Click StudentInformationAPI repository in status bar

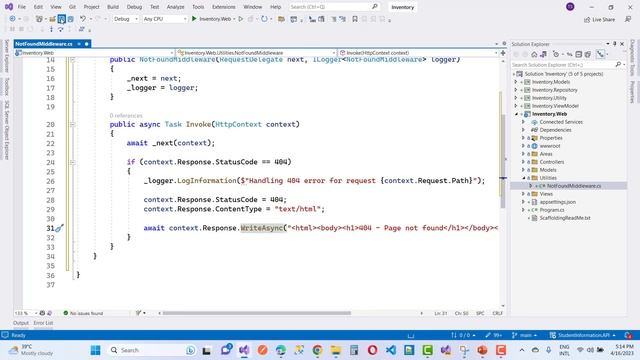pyautogui.click(x=582, y=335)
